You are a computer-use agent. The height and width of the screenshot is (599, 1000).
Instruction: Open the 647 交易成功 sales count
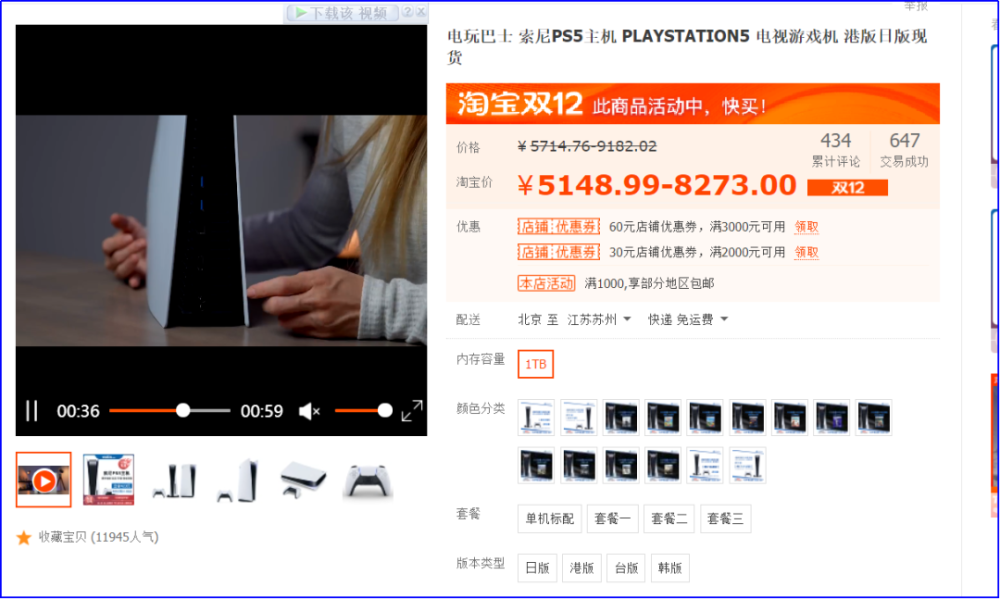(x=904, y=150)
